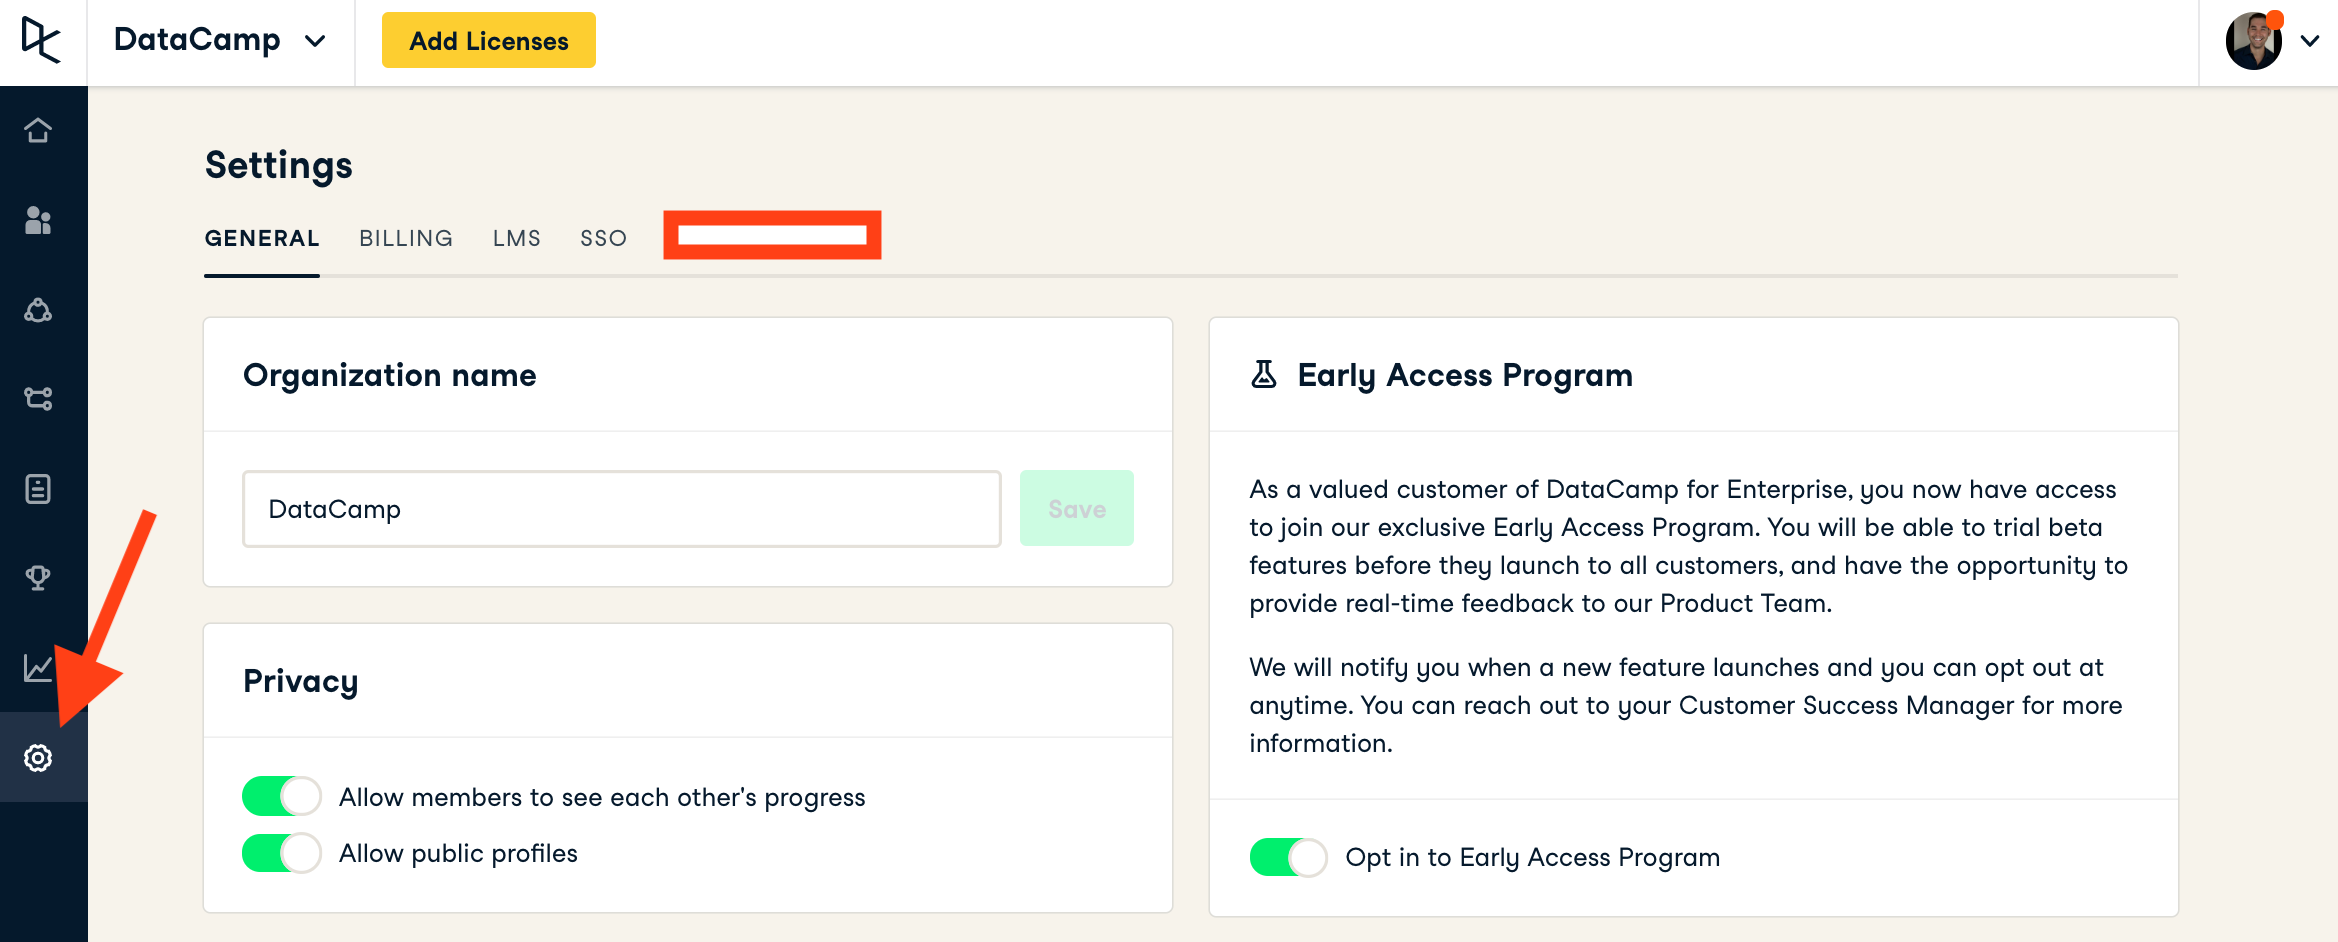Toggle Allow members to see each other's progress
This screenshot has height=942, width=2338.
(281, 797)
